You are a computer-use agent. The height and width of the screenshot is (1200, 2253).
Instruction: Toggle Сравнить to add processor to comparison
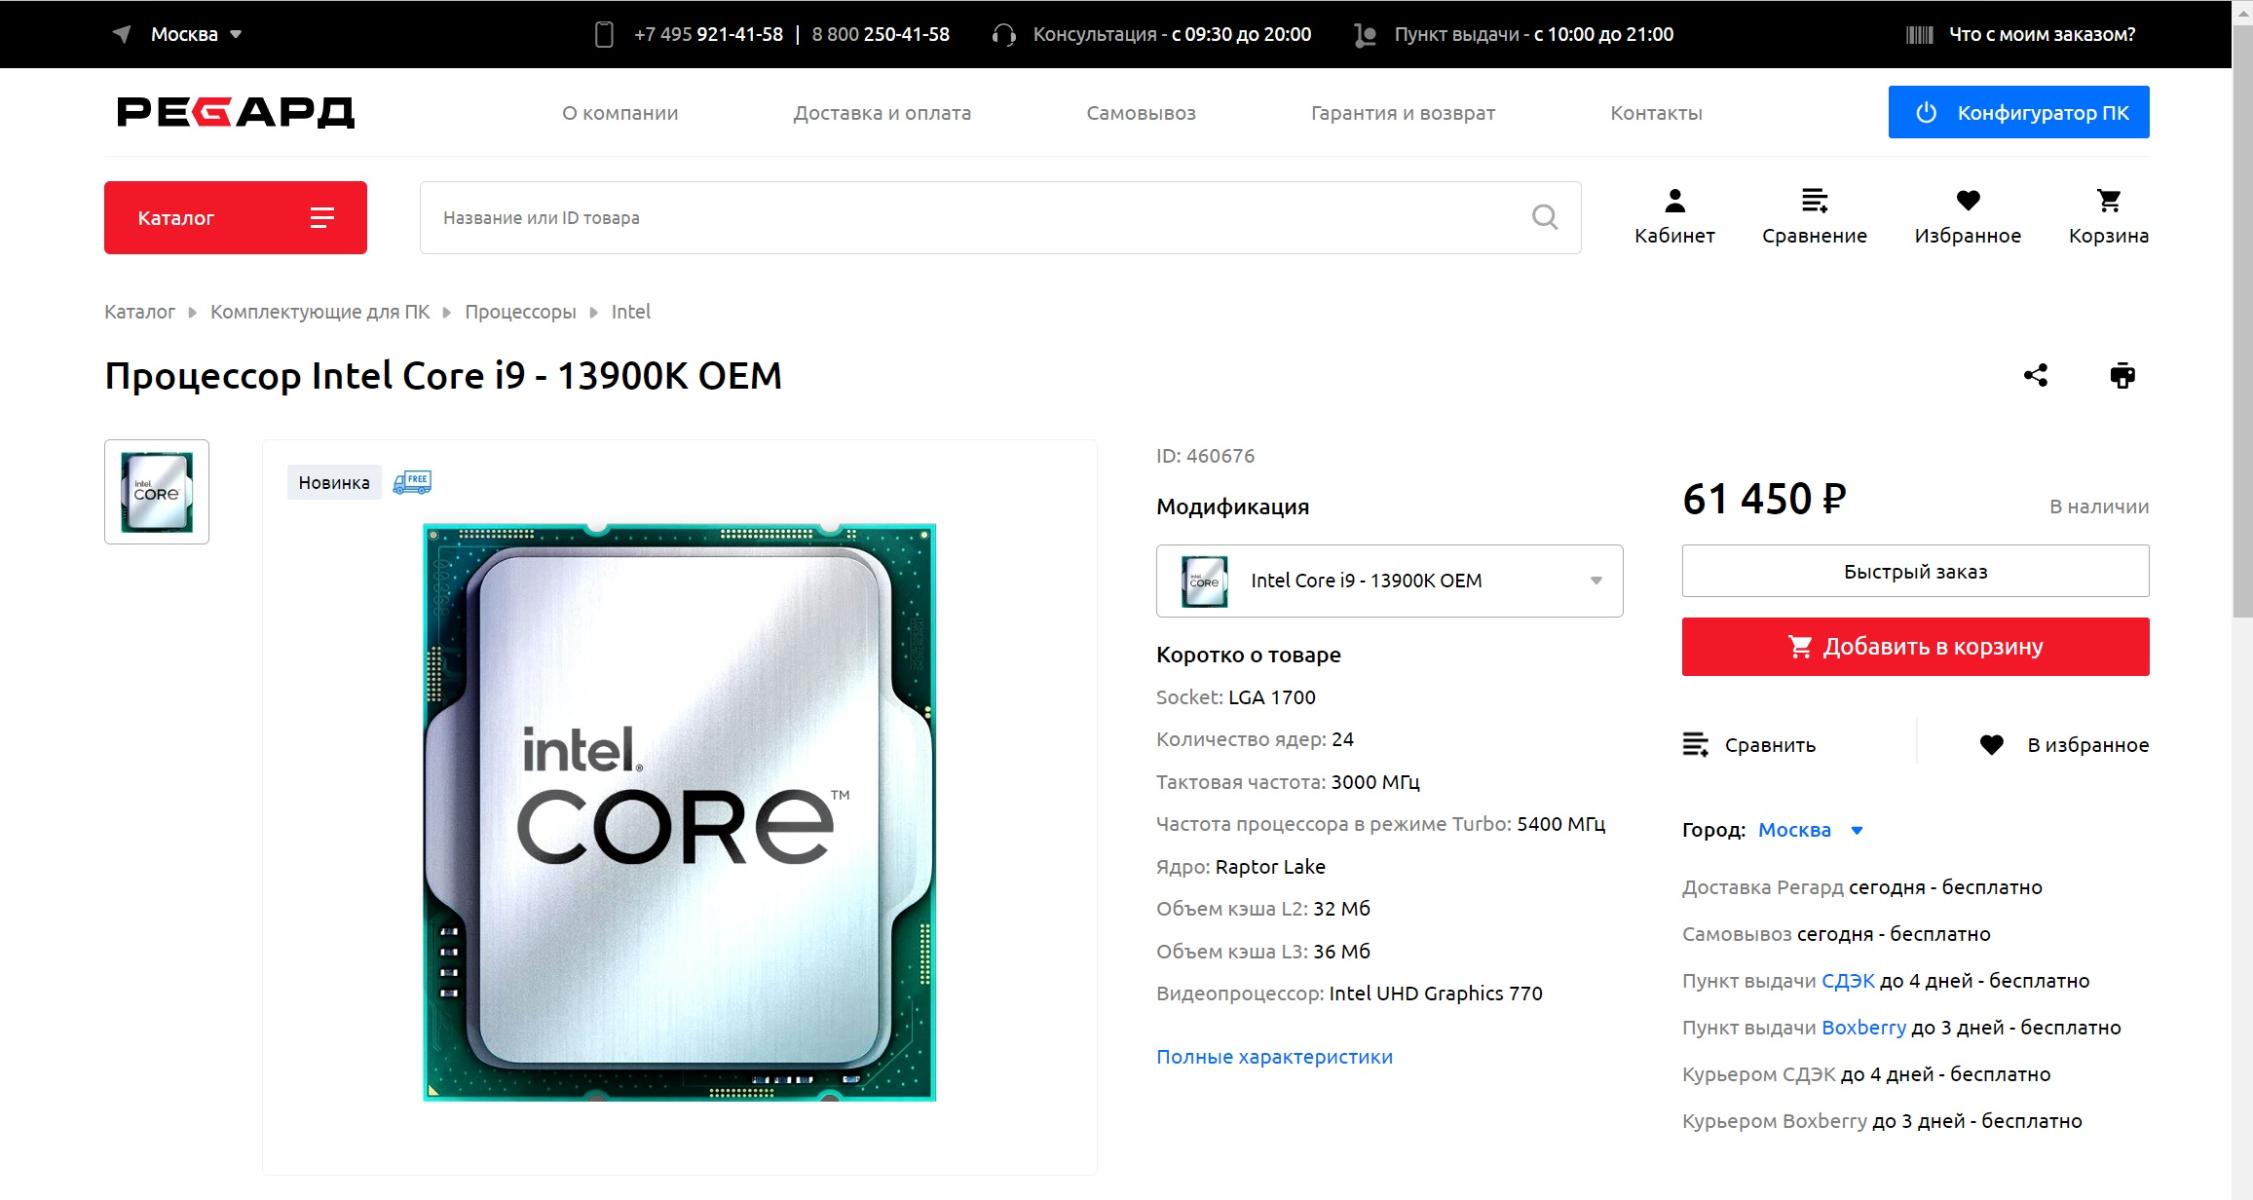1749,744
